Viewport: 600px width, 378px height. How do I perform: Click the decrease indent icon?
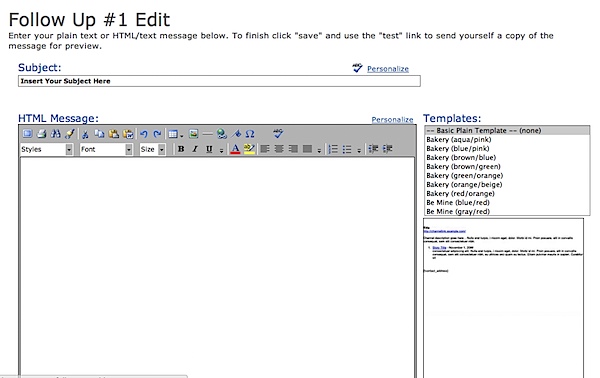click(373, 149)
